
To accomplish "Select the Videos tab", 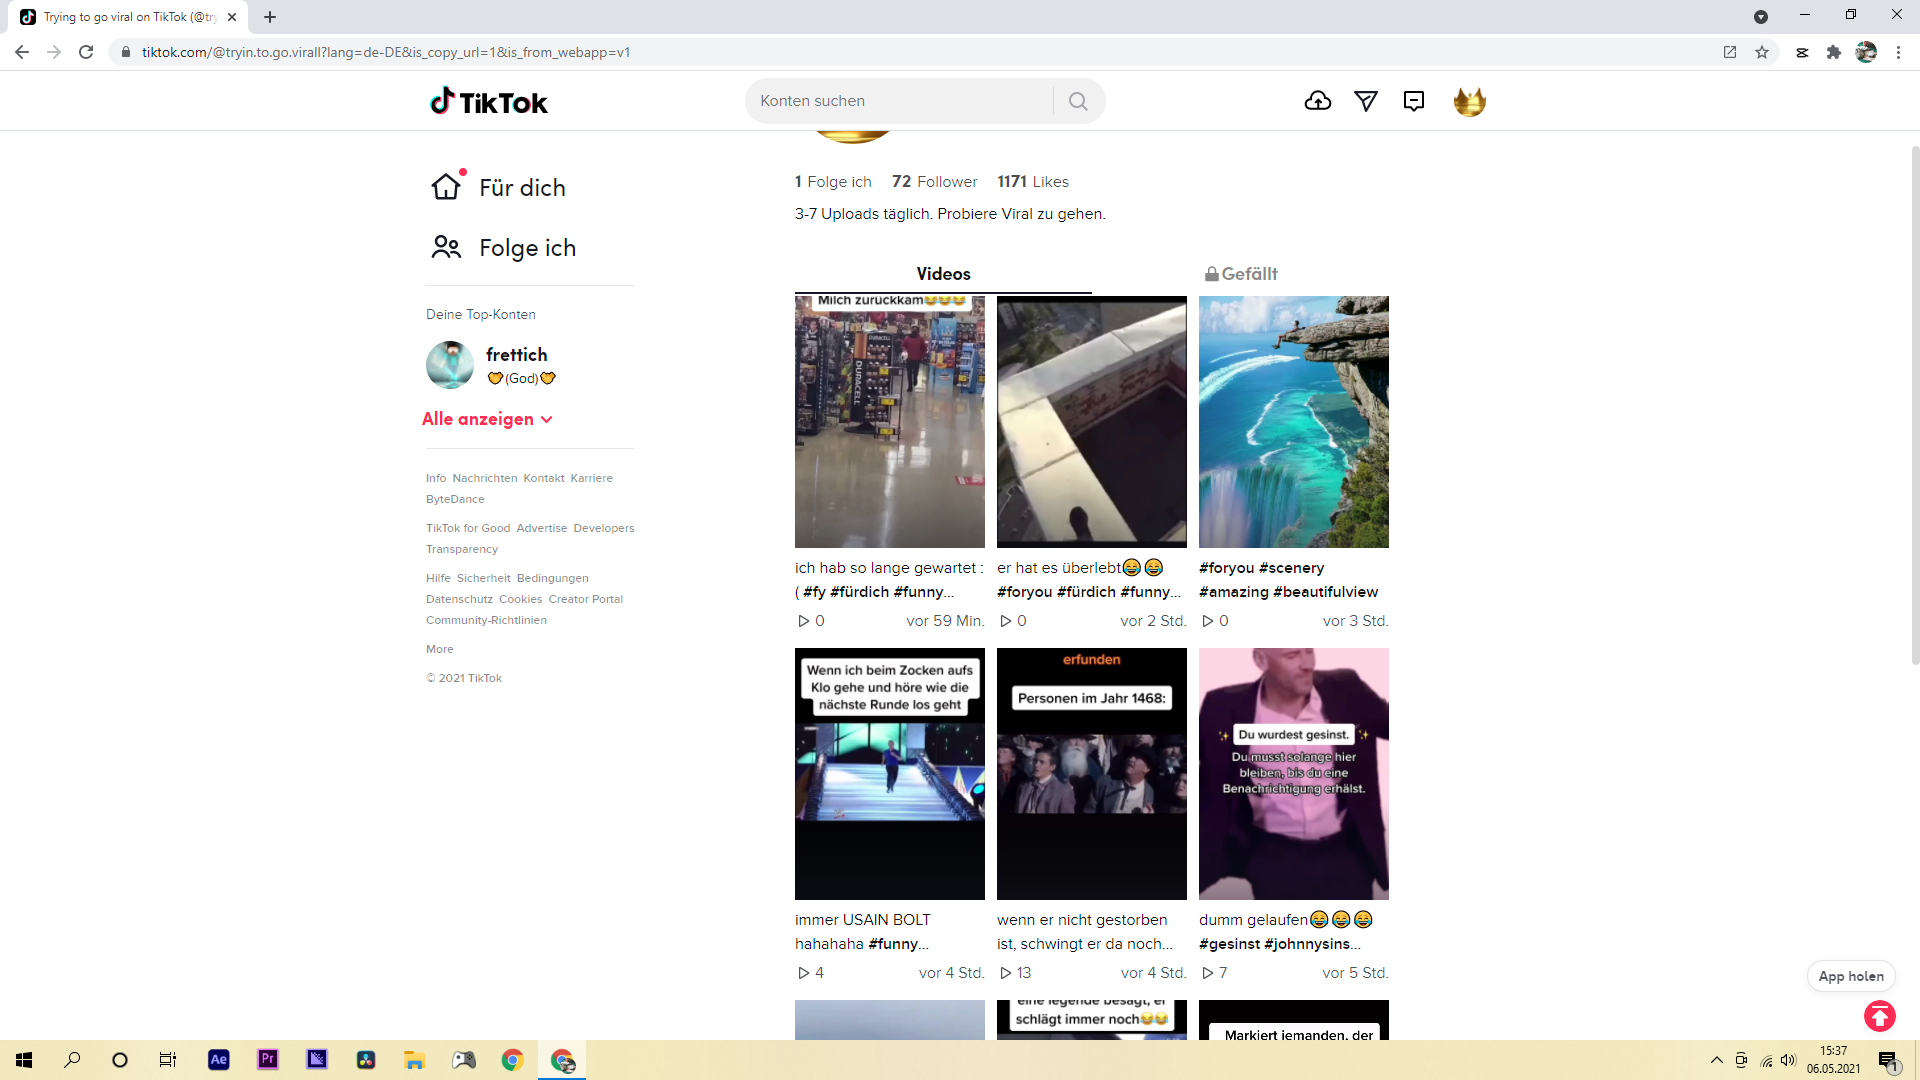I will [941, 273].
